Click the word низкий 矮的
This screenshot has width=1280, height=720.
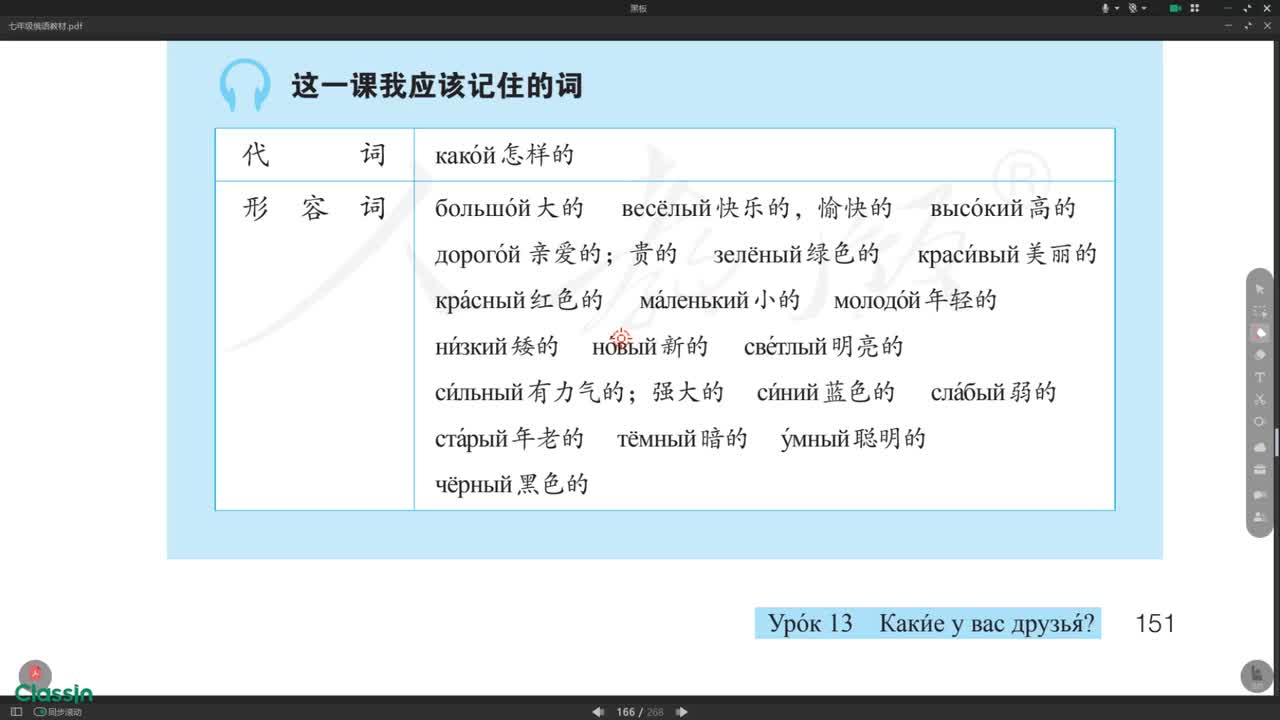497,346
